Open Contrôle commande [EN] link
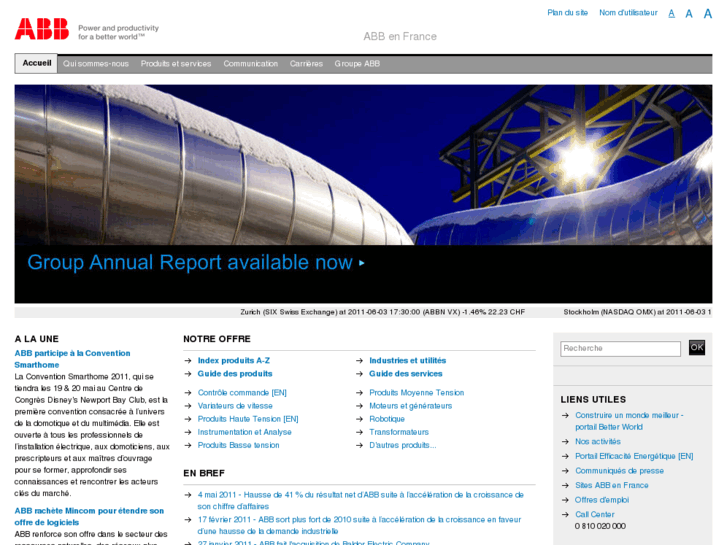Screen dimensions: 727x545 pyautogui.click(x=242, y=392)
